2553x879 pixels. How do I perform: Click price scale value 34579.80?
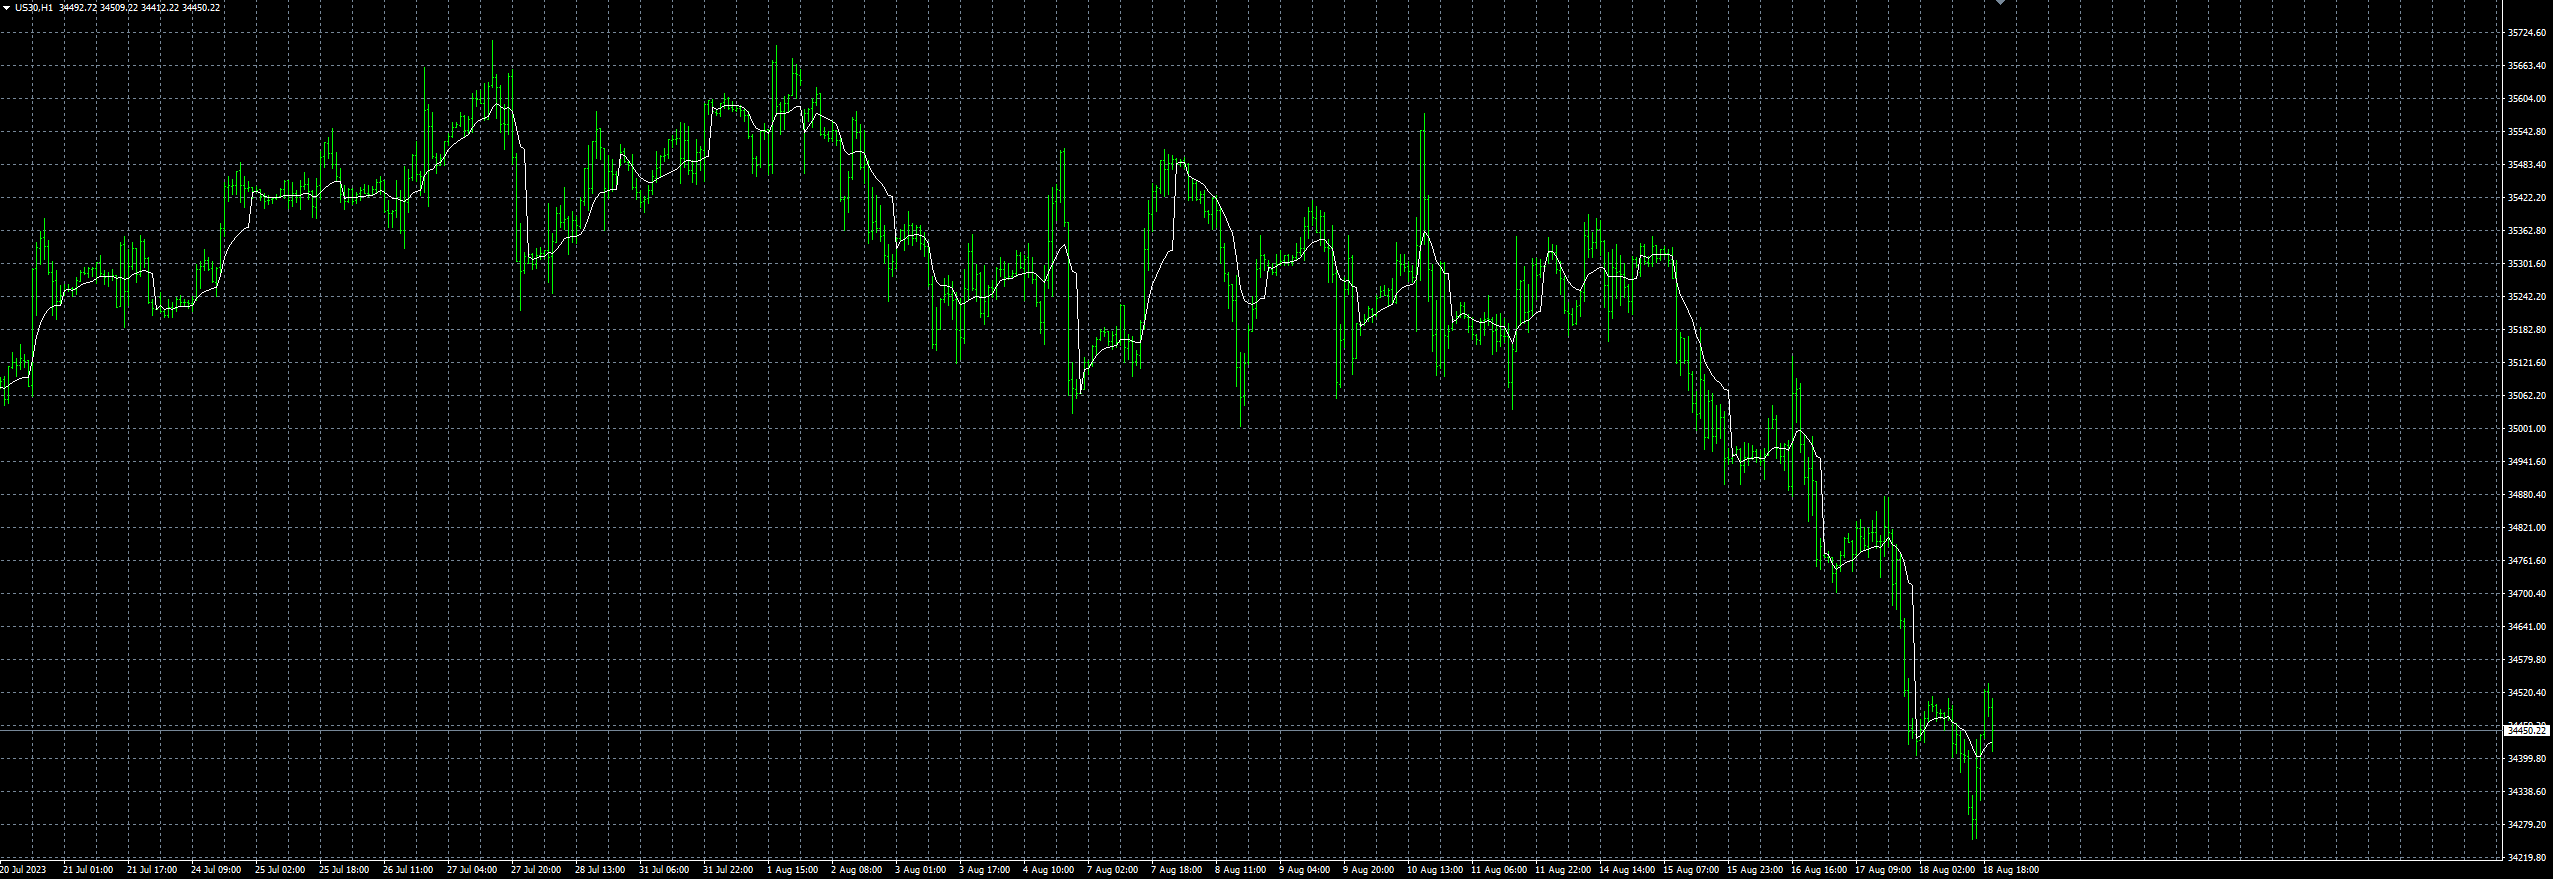pyautogui.click(x=2526, y=660)
